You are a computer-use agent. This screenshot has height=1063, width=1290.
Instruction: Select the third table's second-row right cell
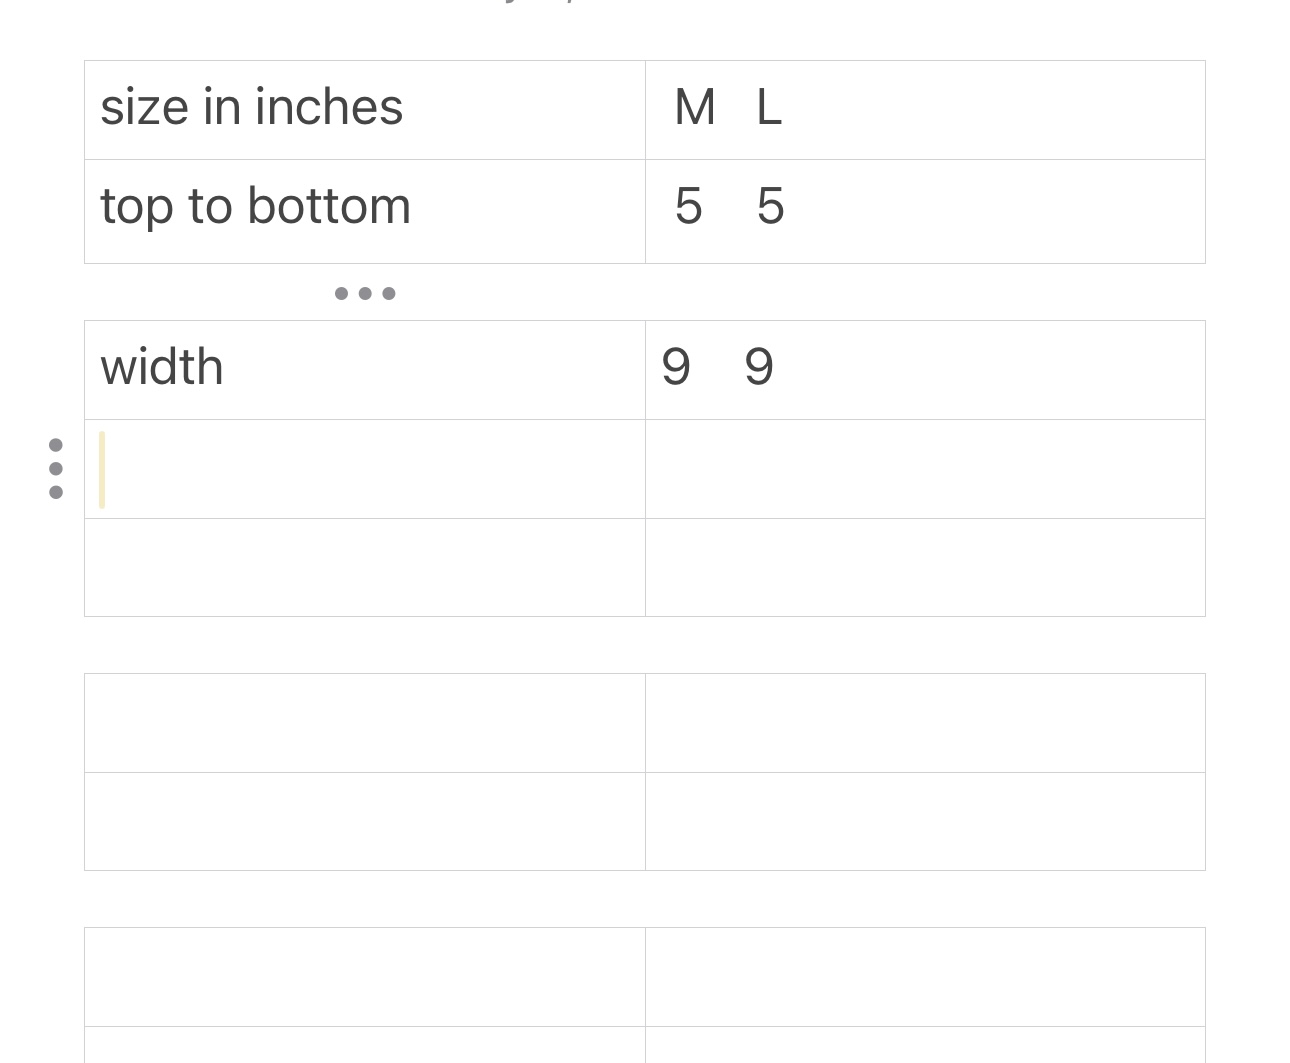[x=925, y=821]
